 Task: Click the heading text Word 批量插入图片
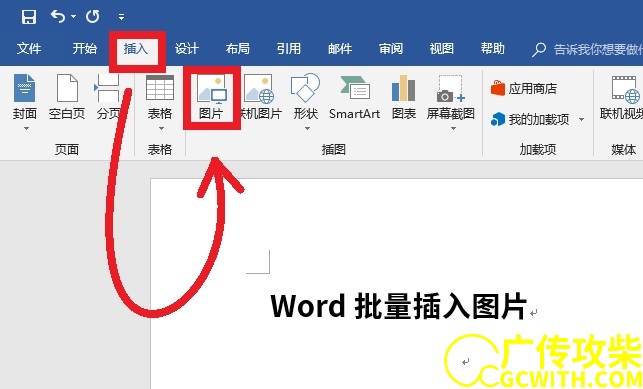coord(399,306)
